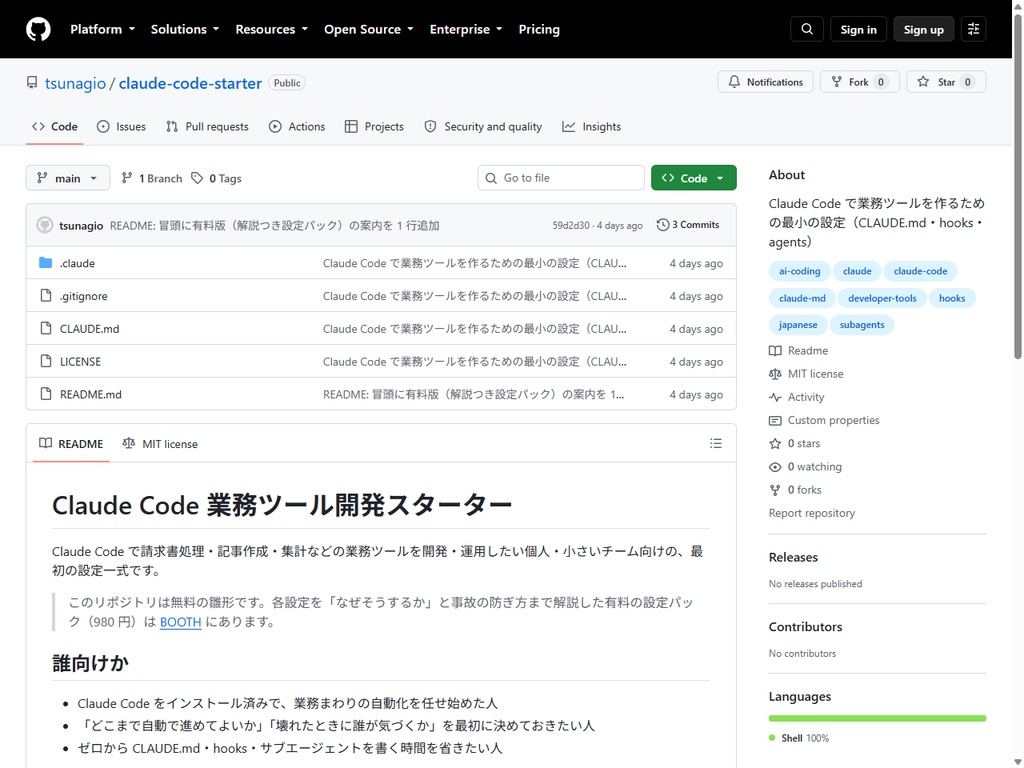This screenshot has height=768, width=1024.
Task: Click the scale icon beside MIT license in About
Action: (775, 374)
